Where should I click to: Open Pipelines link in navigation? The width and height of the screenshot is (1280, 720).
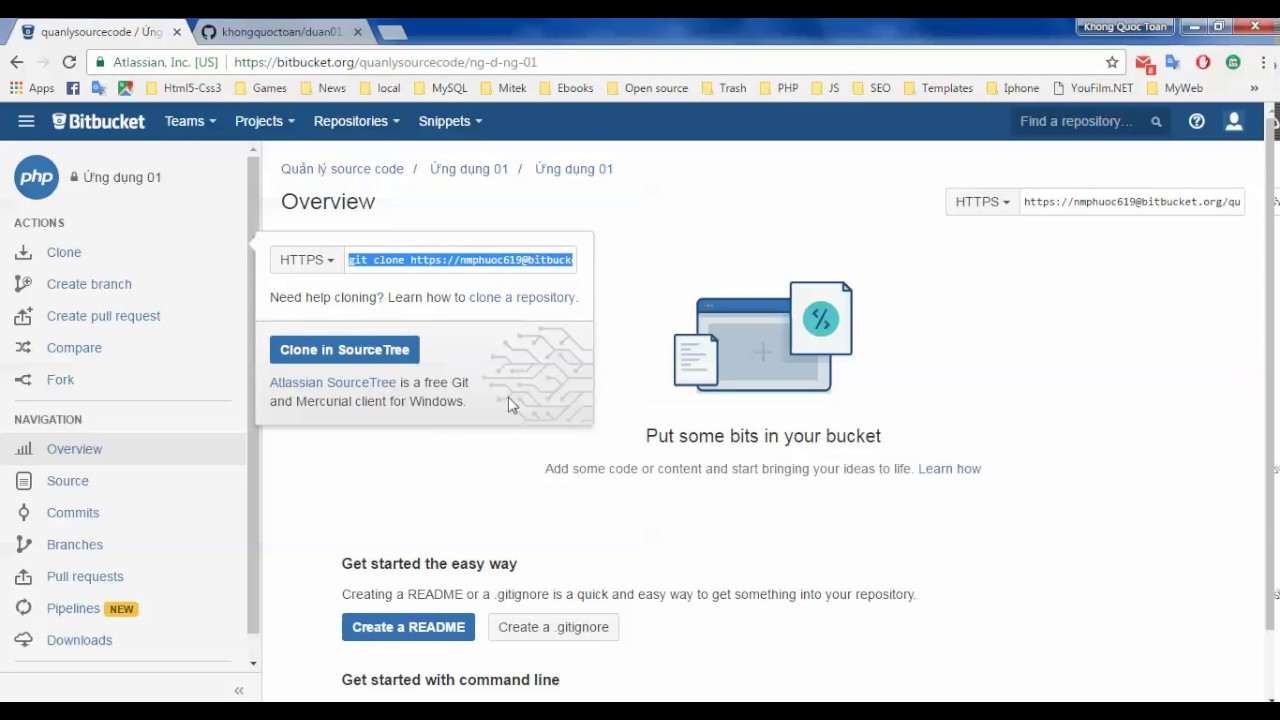pos(73,608)
